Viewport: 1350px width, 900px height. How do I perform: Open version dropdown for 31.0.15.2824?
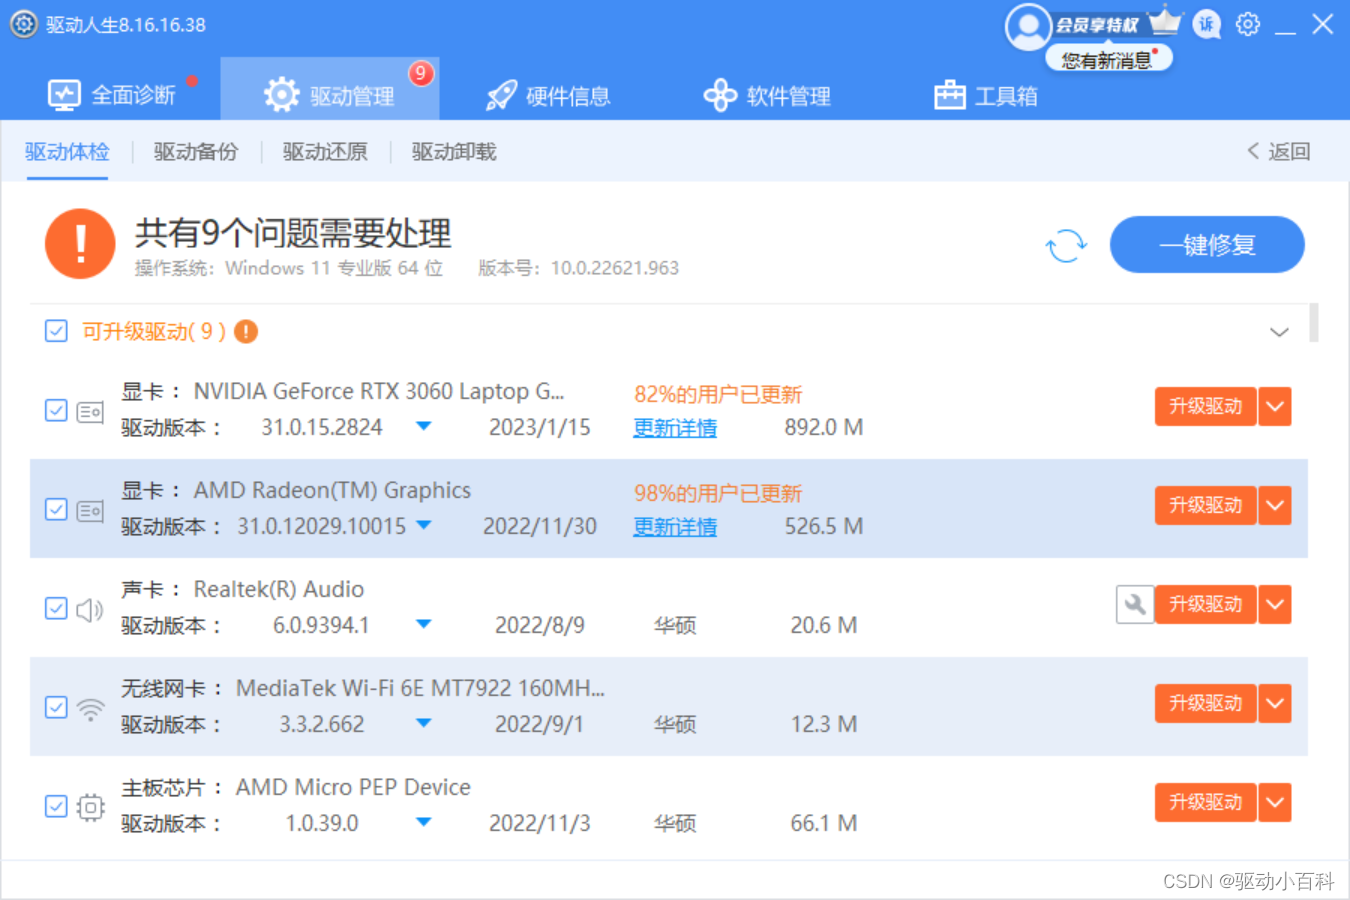[x=424, y=427]
